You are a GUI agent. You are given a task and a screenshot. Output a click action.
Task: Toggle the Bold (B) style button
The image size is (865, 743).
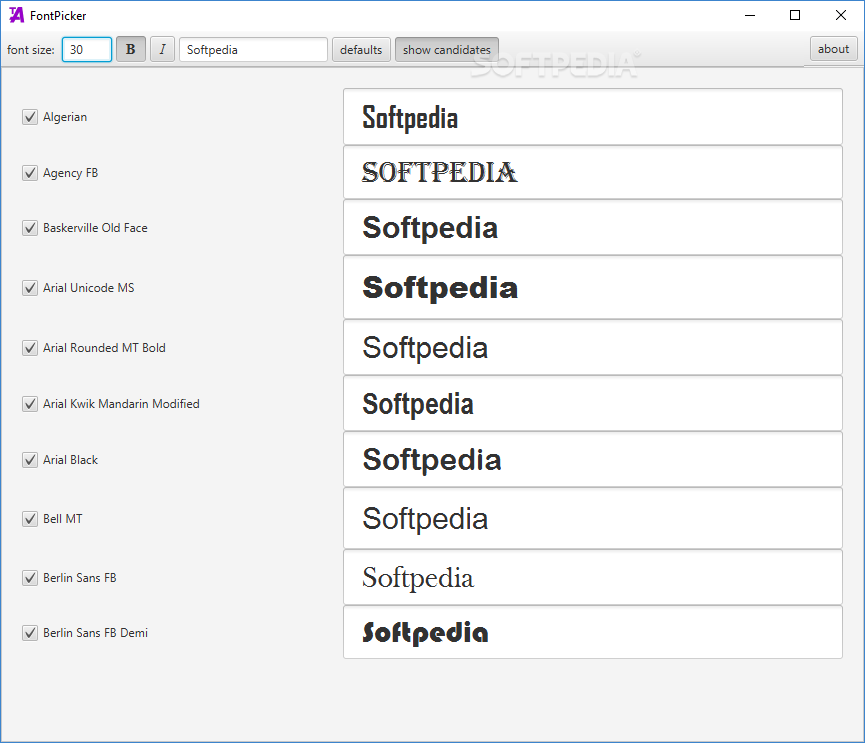tap(131, 49)
